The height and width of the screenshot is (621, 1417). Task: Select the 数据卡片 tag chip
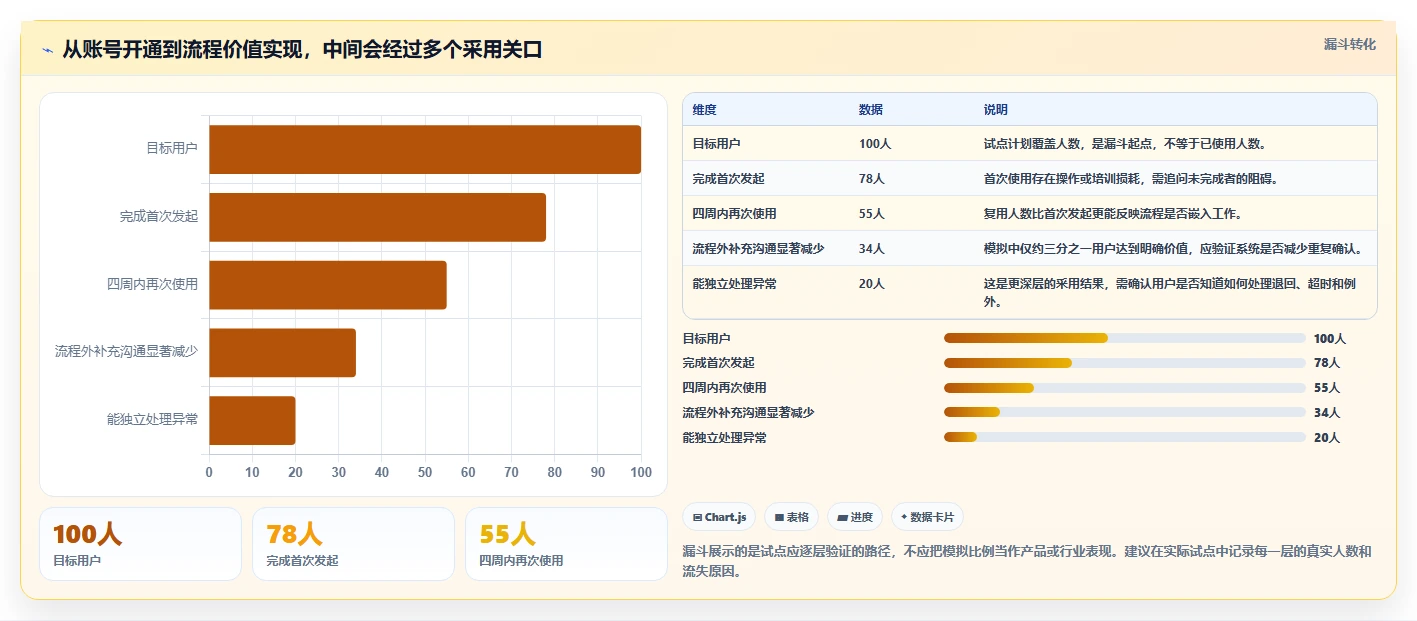tap(927, 517)
